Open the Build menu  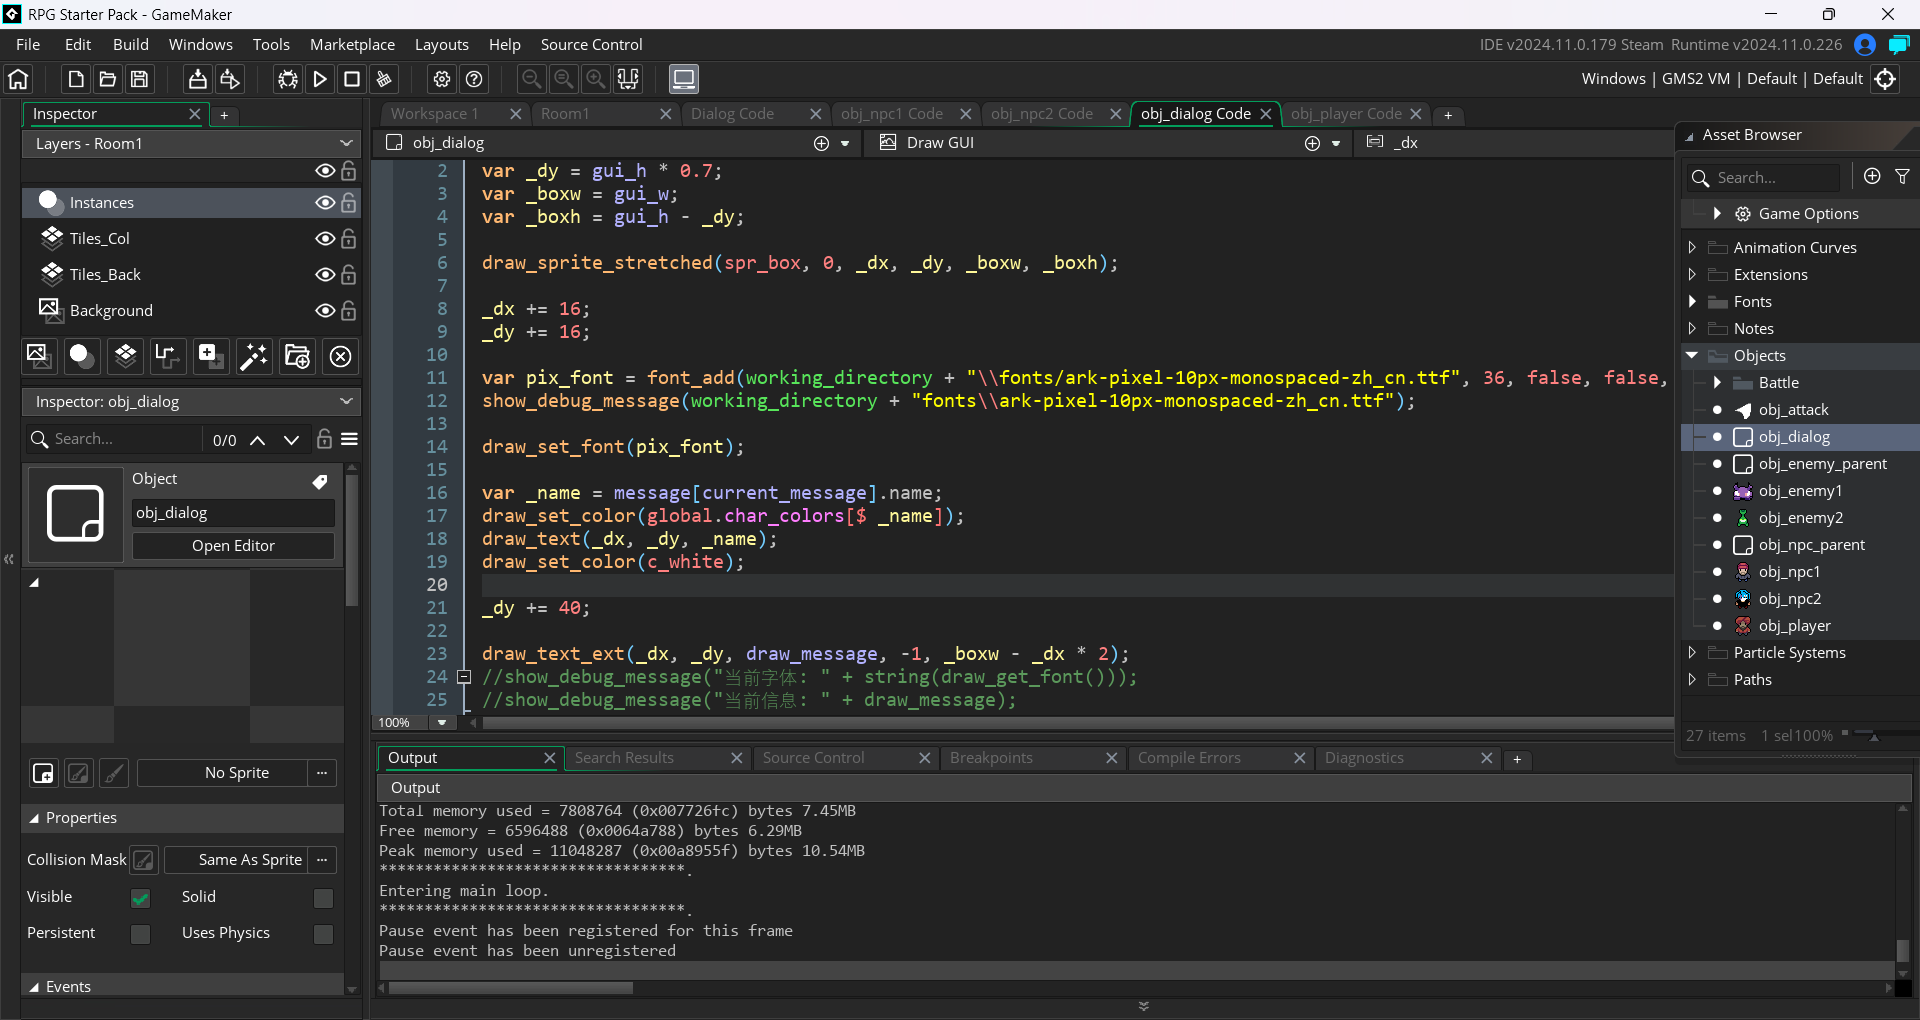click(130, 45)
